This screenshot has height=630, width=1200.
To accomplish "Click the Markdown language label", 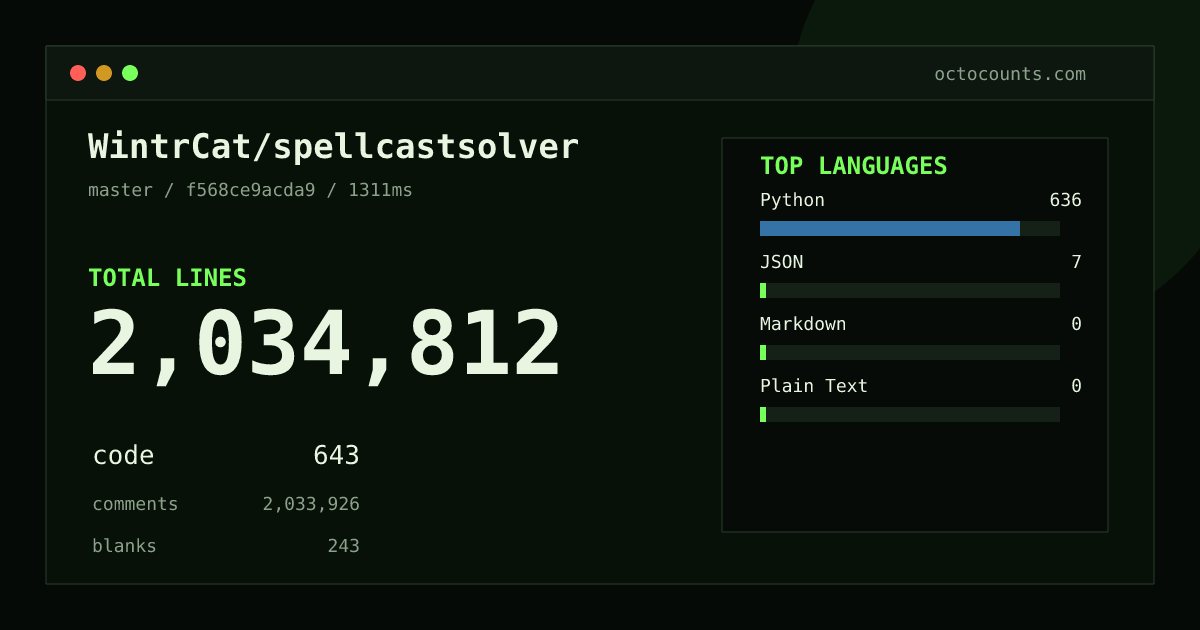I will tap(803, 324).
